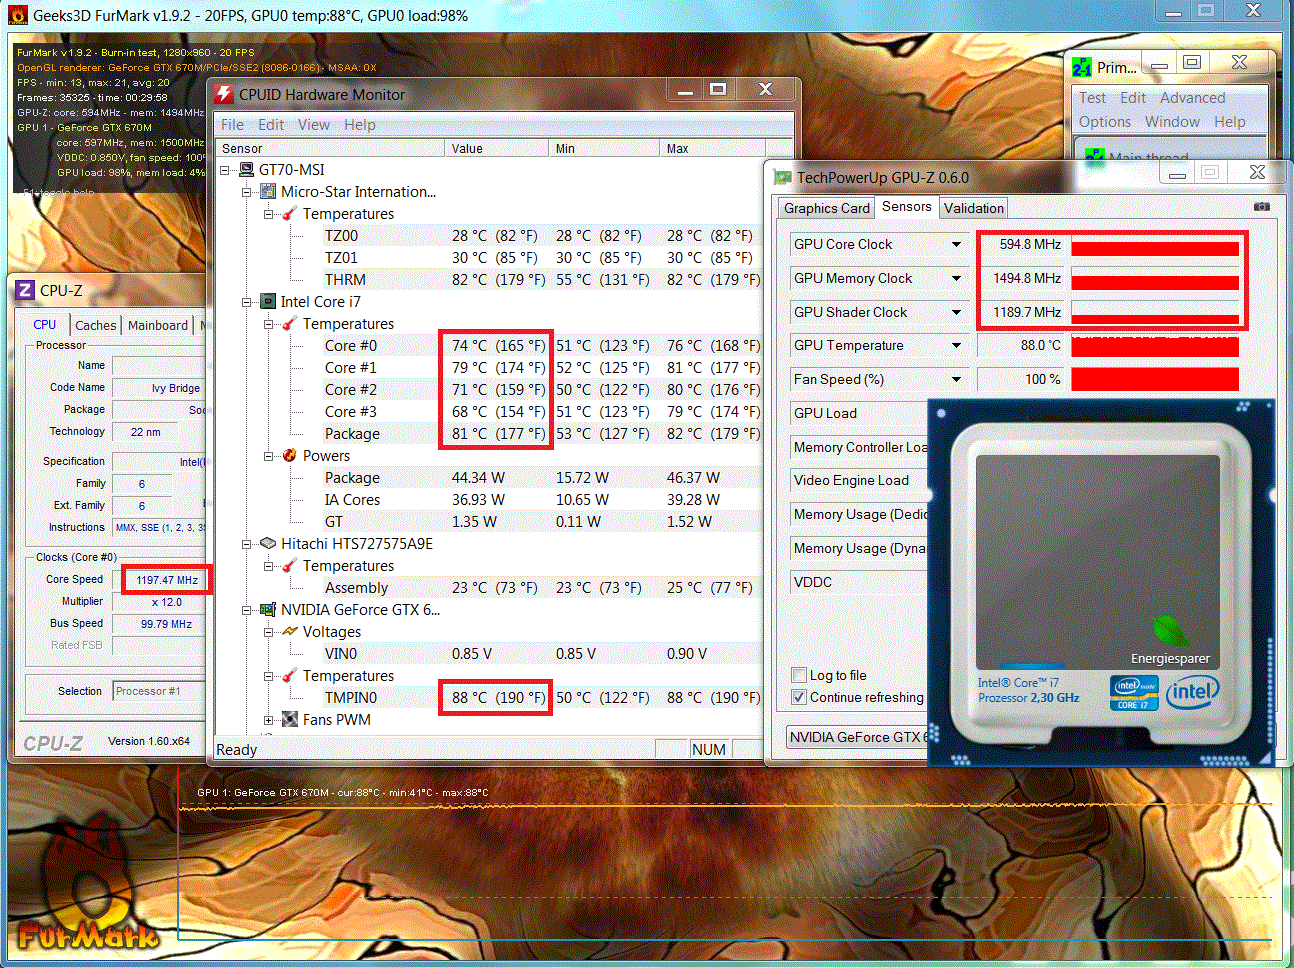Collapse the Voltages tree node
The image size is (1294, 968).
point(269,632)
